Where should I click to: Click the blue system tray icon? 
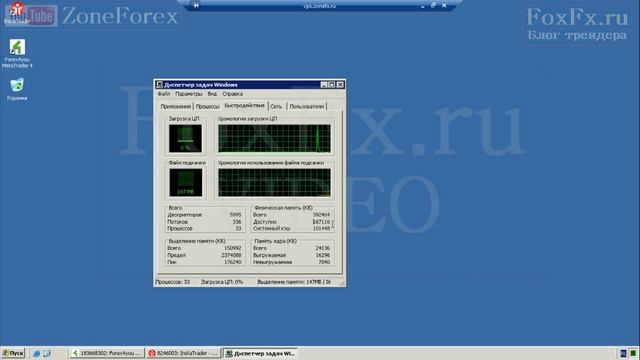(623, 353)
